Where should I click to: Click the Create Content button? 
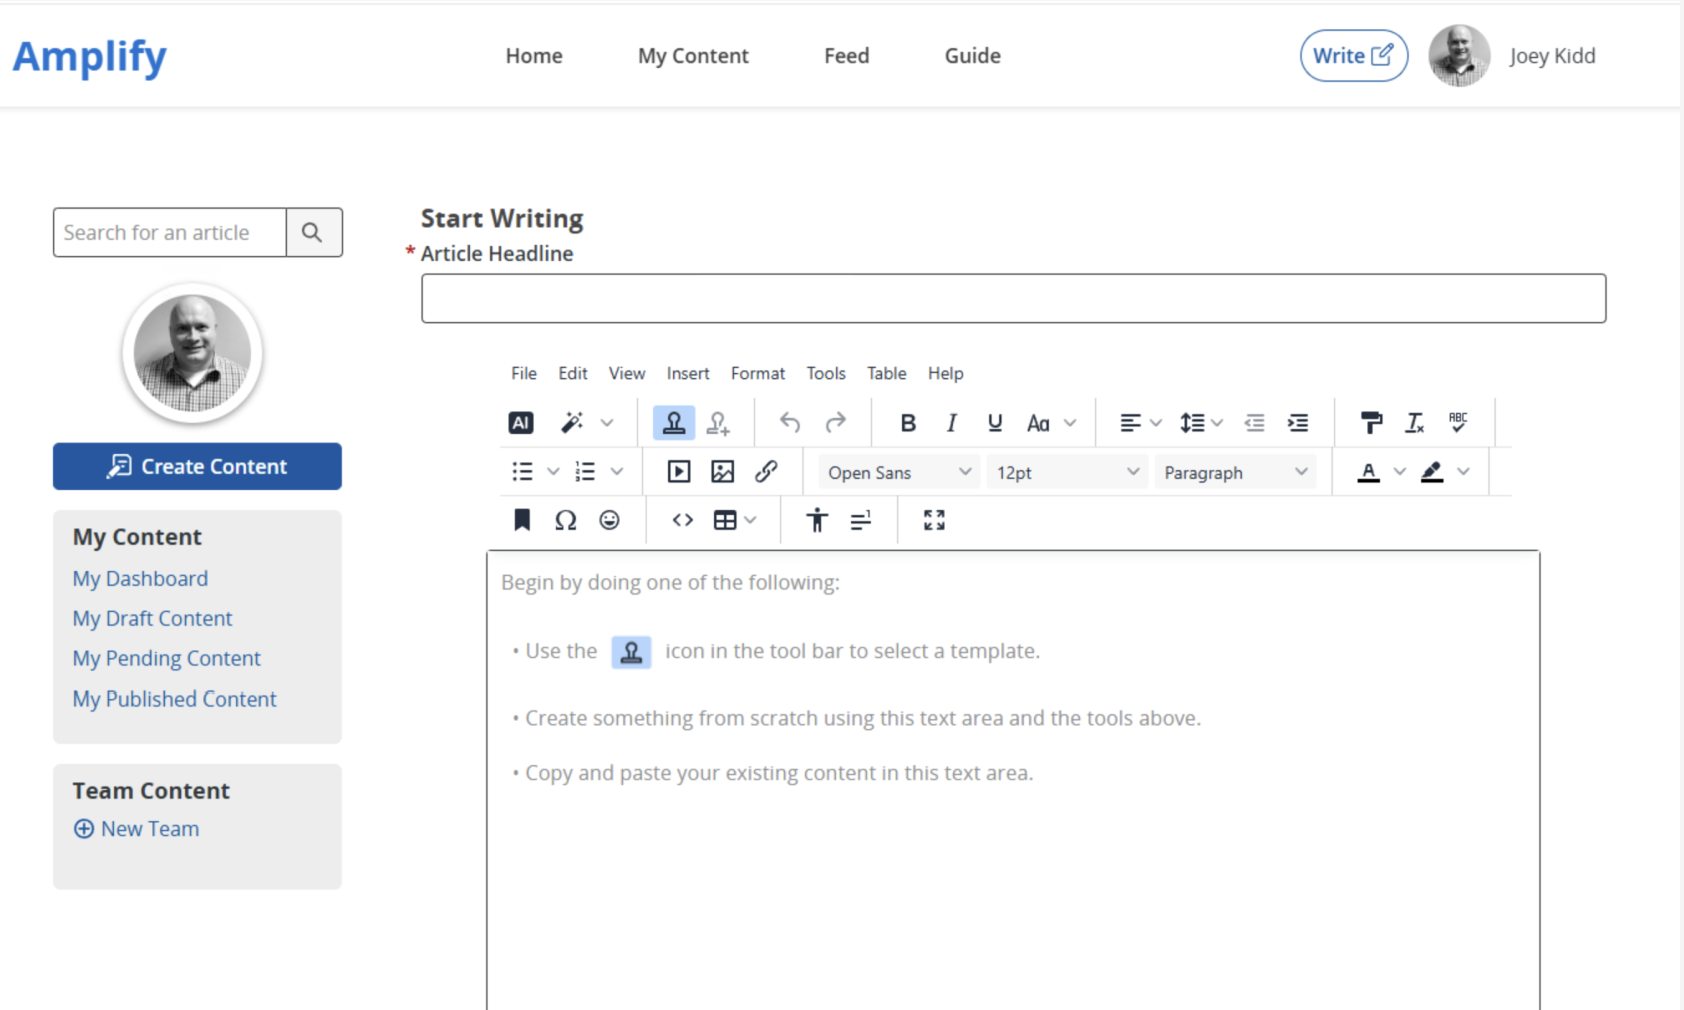pos(197,466)
